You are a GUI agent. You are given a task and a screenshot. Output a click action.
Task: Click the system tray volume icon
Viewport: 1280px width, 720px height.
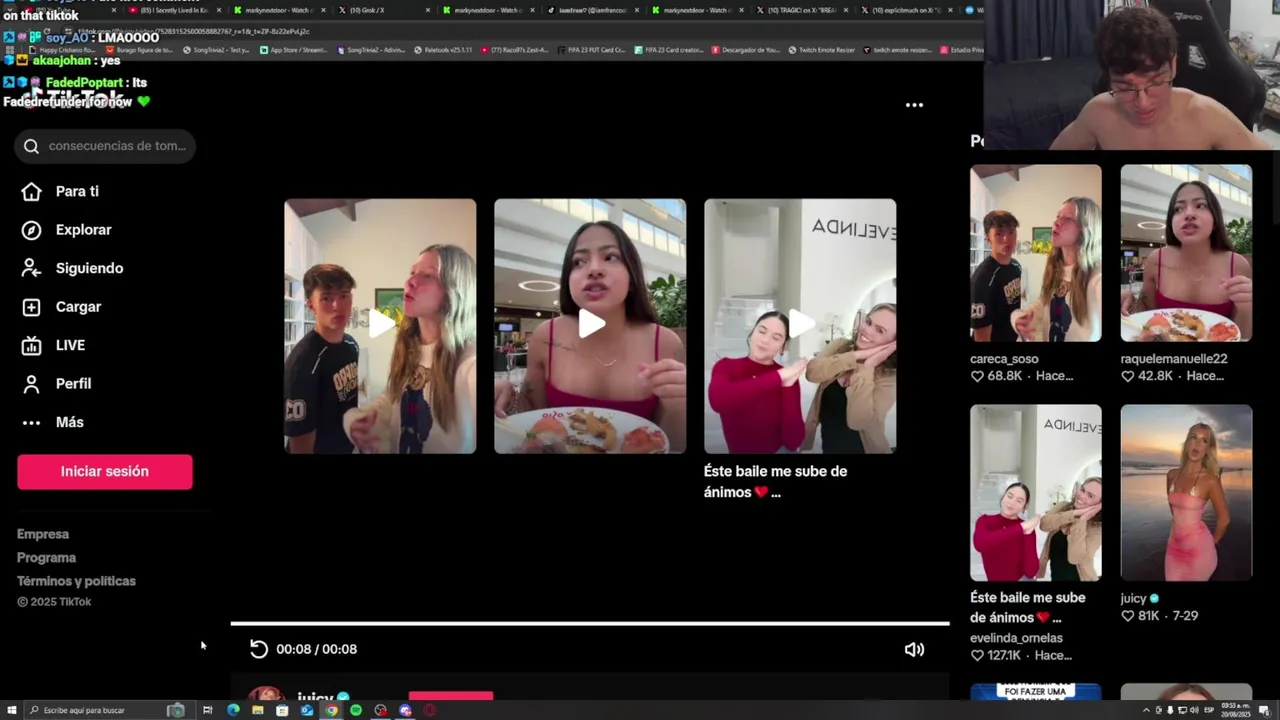click(1194, 710)
